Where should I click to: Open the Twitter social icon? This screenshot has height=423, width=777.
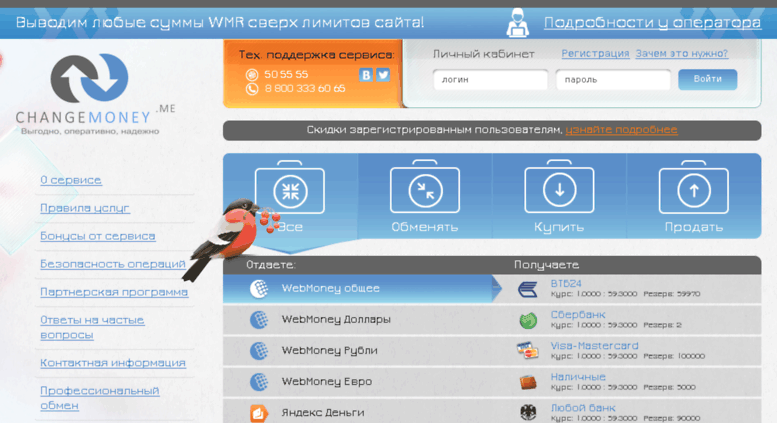[383, 75]
